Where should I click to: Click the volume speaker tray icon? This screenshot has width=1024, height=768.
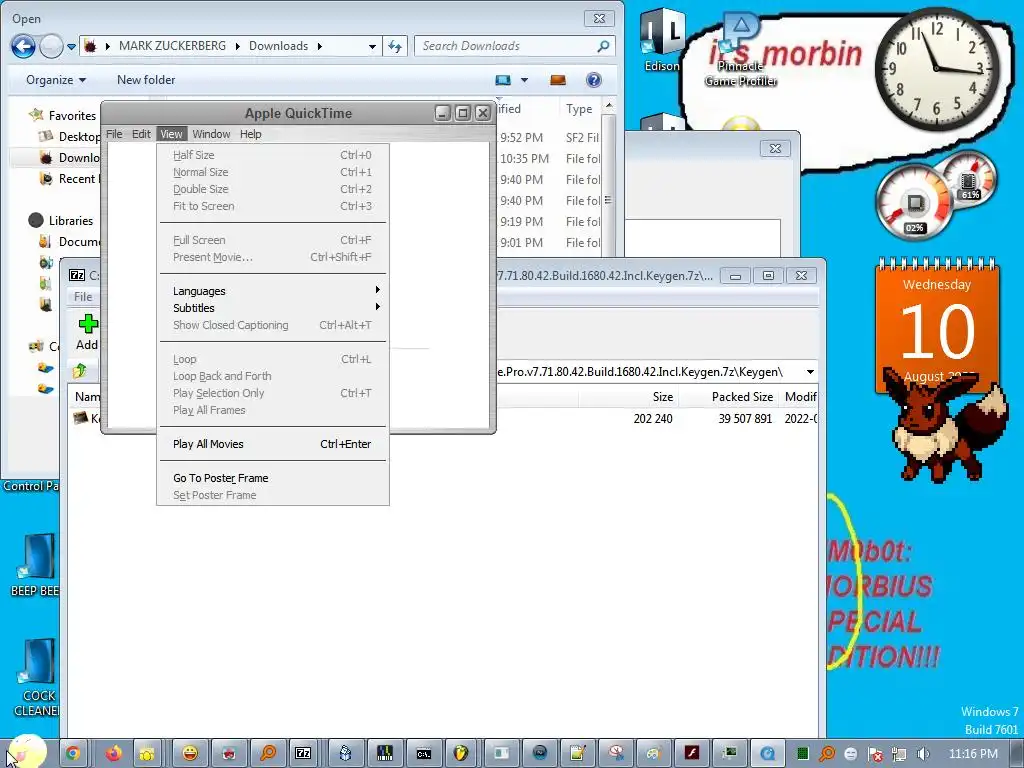(923, 754)
